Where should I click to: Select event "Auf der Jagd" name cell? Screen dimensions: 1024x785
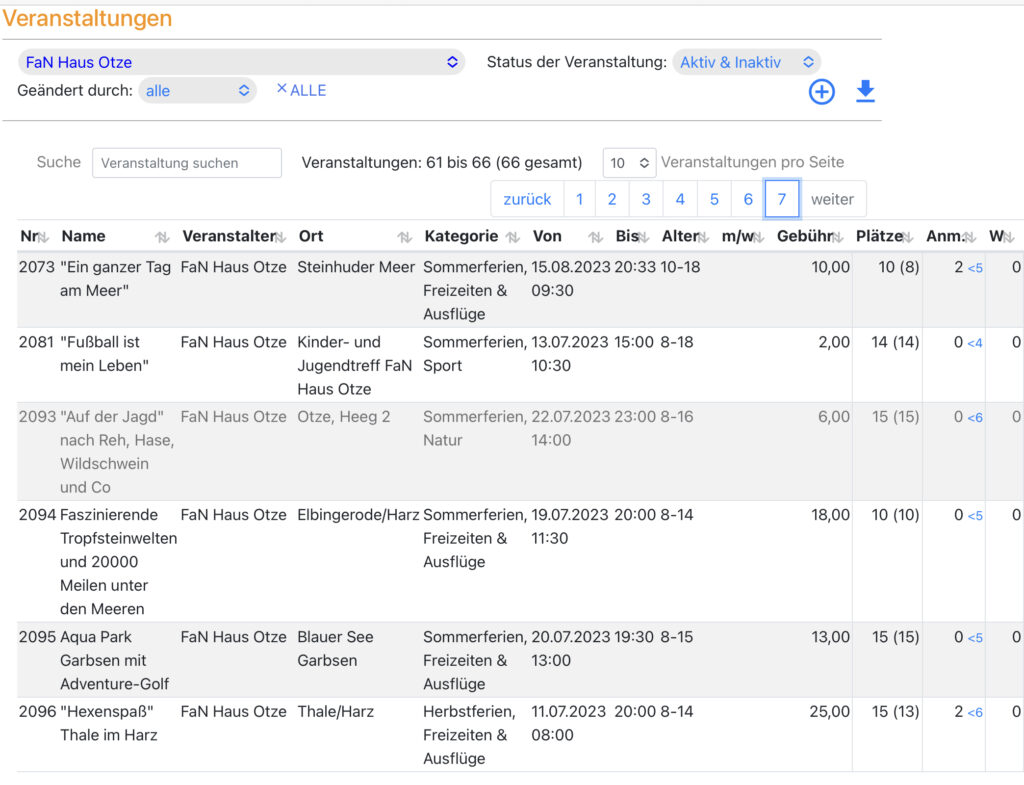pyautogui.click(x=118, y=452)
